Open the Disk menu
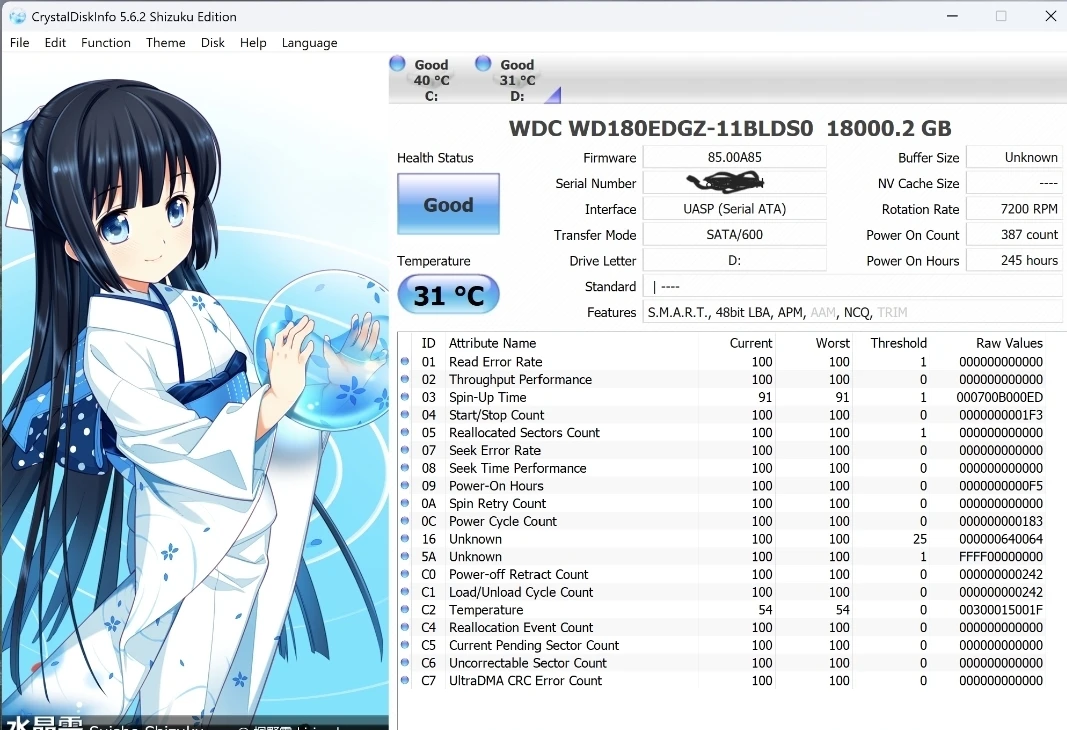This screenshot has height=730, width=1067. coord(212,42)
